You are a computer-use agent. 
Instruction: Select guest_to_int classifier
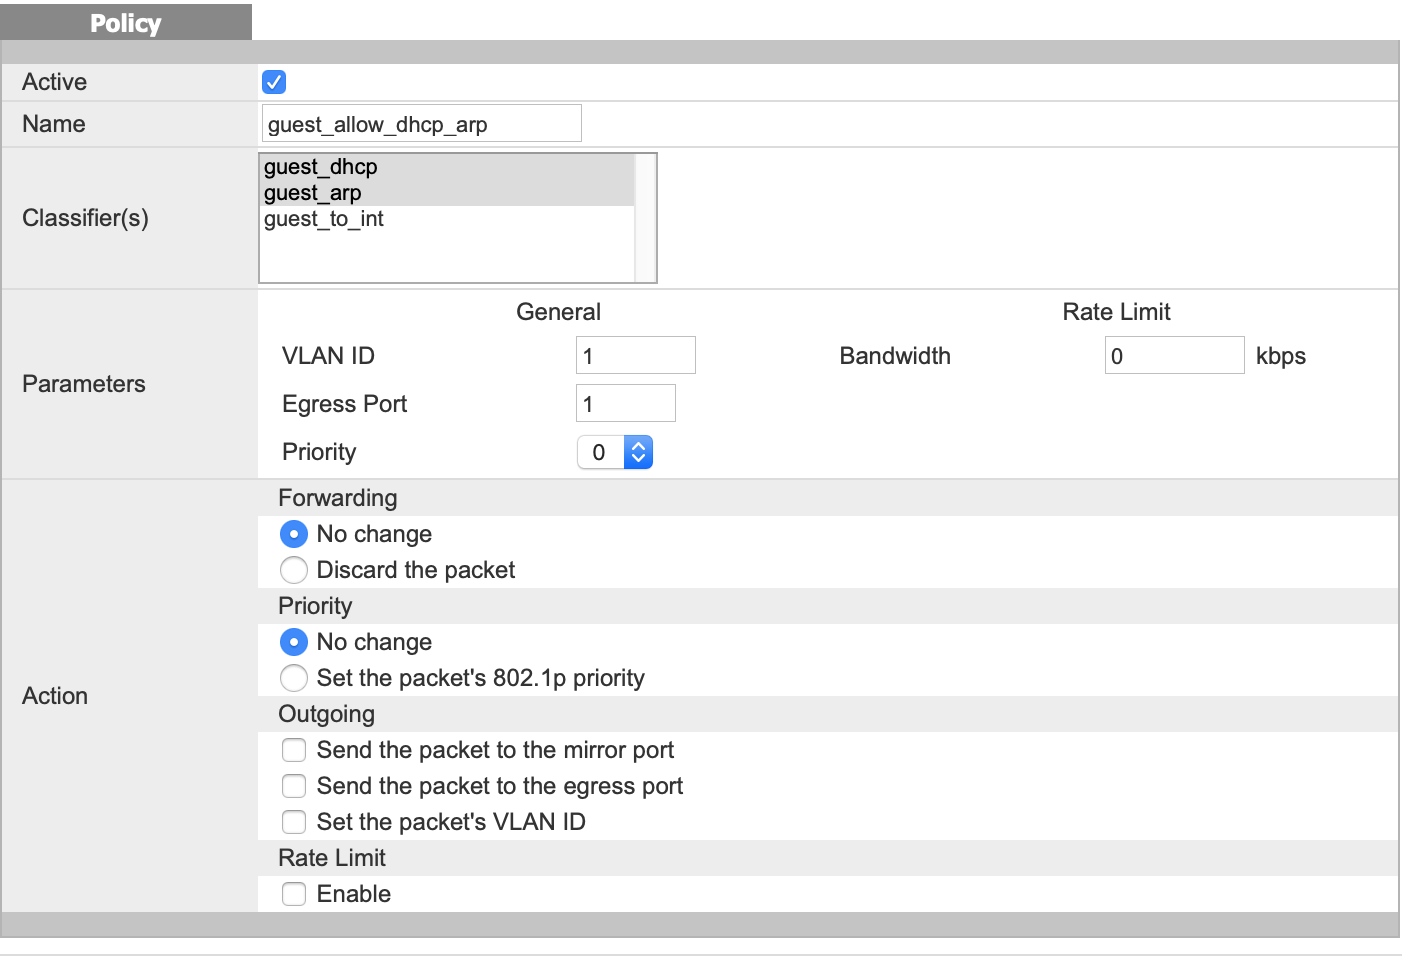click(324, 219)
